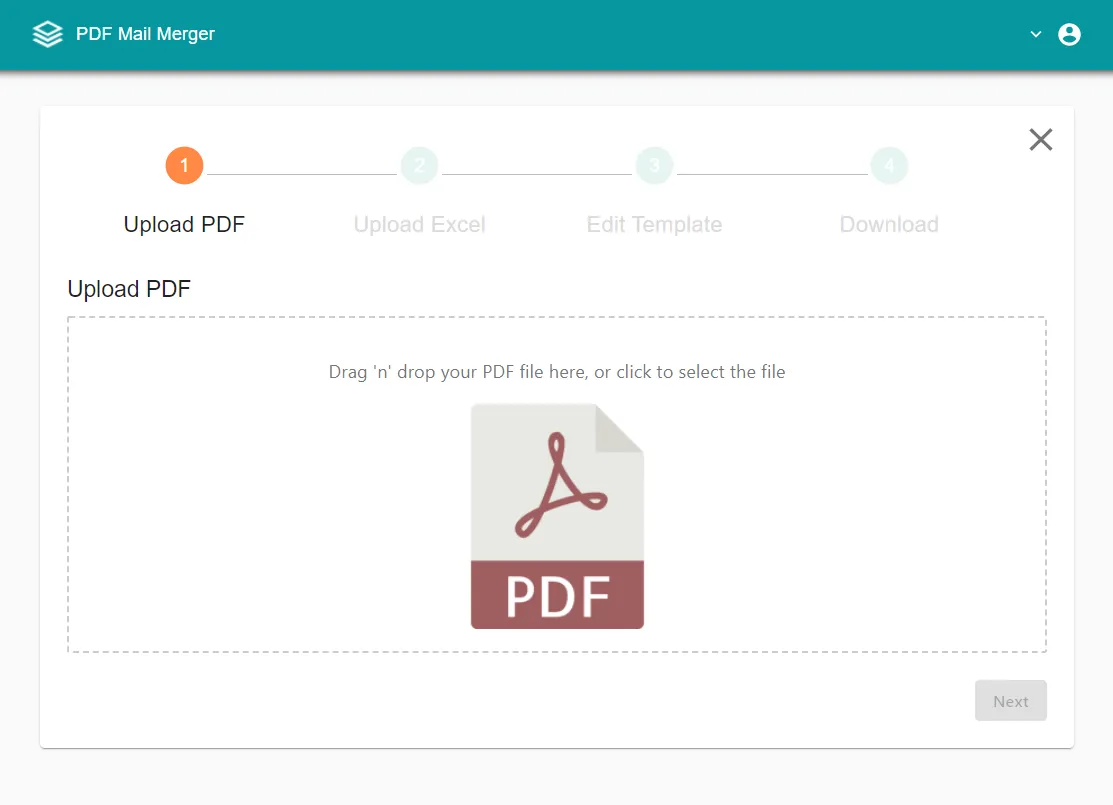1113x805 pixels.
Task: Select step 4 circle in stepper
Action: click(889, 165)
